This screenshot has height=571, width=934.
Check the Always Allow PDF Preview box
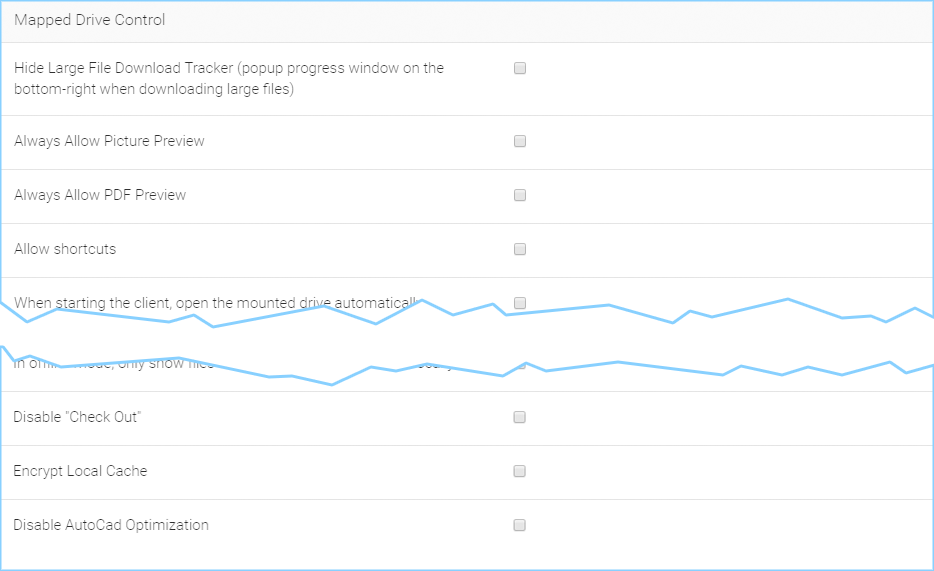click(520, 195)
